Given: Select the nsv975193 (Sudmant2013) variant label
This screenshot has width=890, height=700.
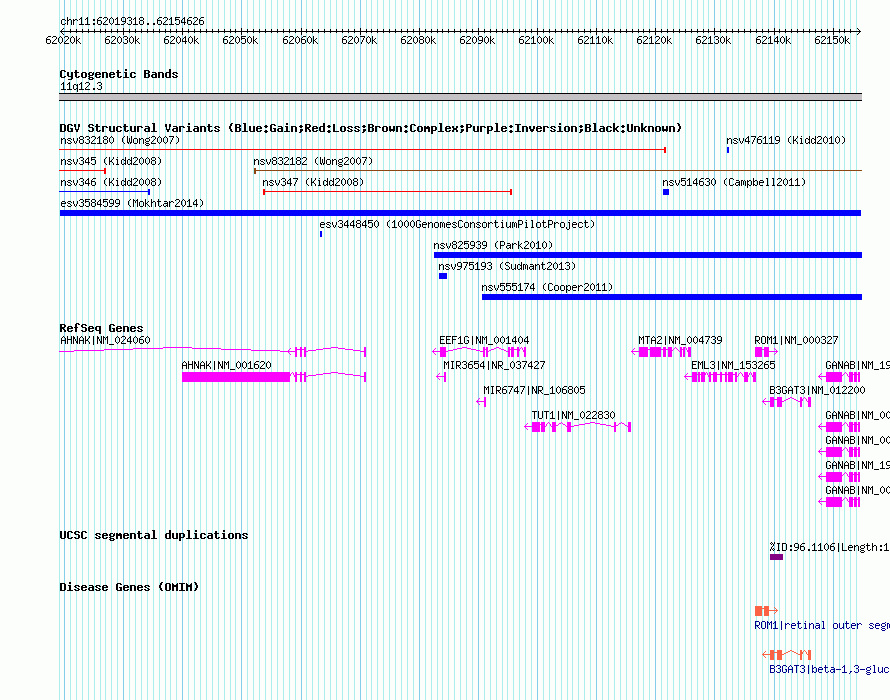Looking at the screenshot, I should [507, 266].
